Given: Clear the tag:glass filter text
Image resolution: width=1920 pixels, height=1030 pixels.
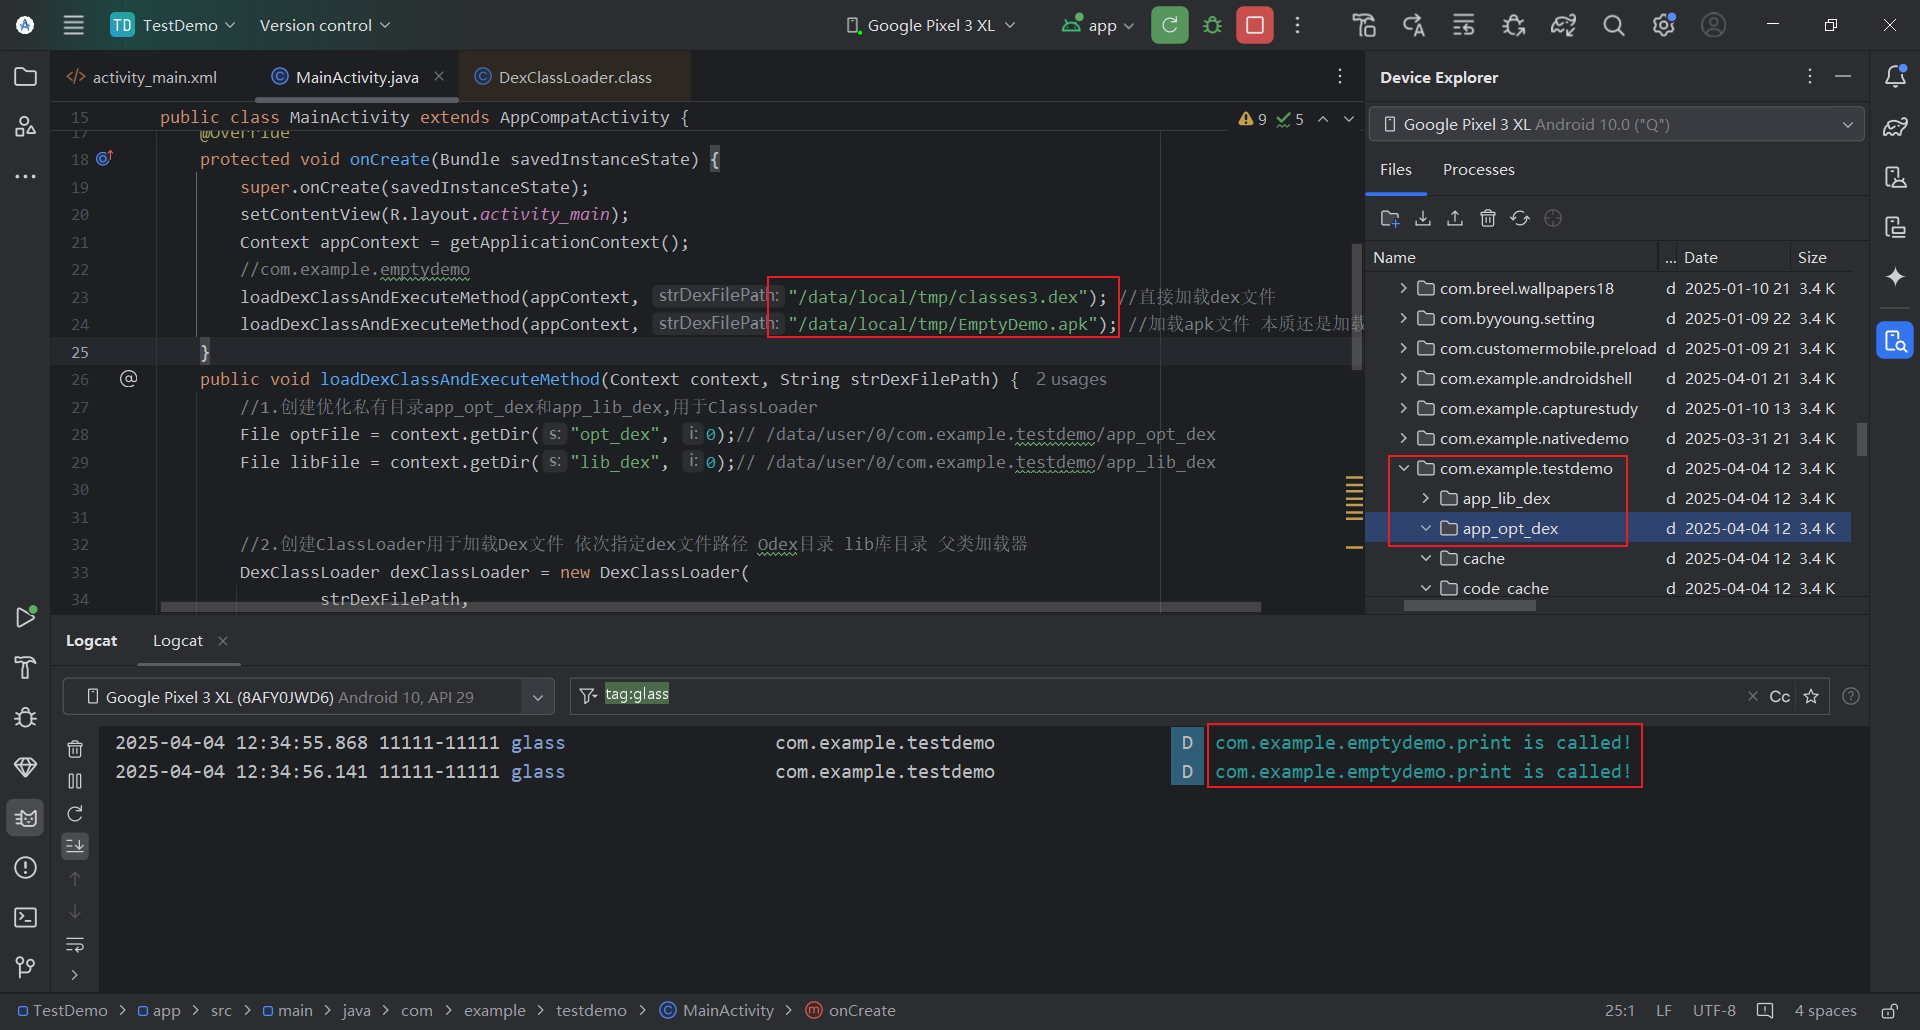Looking at the screenshot, I should [x=1752, y=696].
